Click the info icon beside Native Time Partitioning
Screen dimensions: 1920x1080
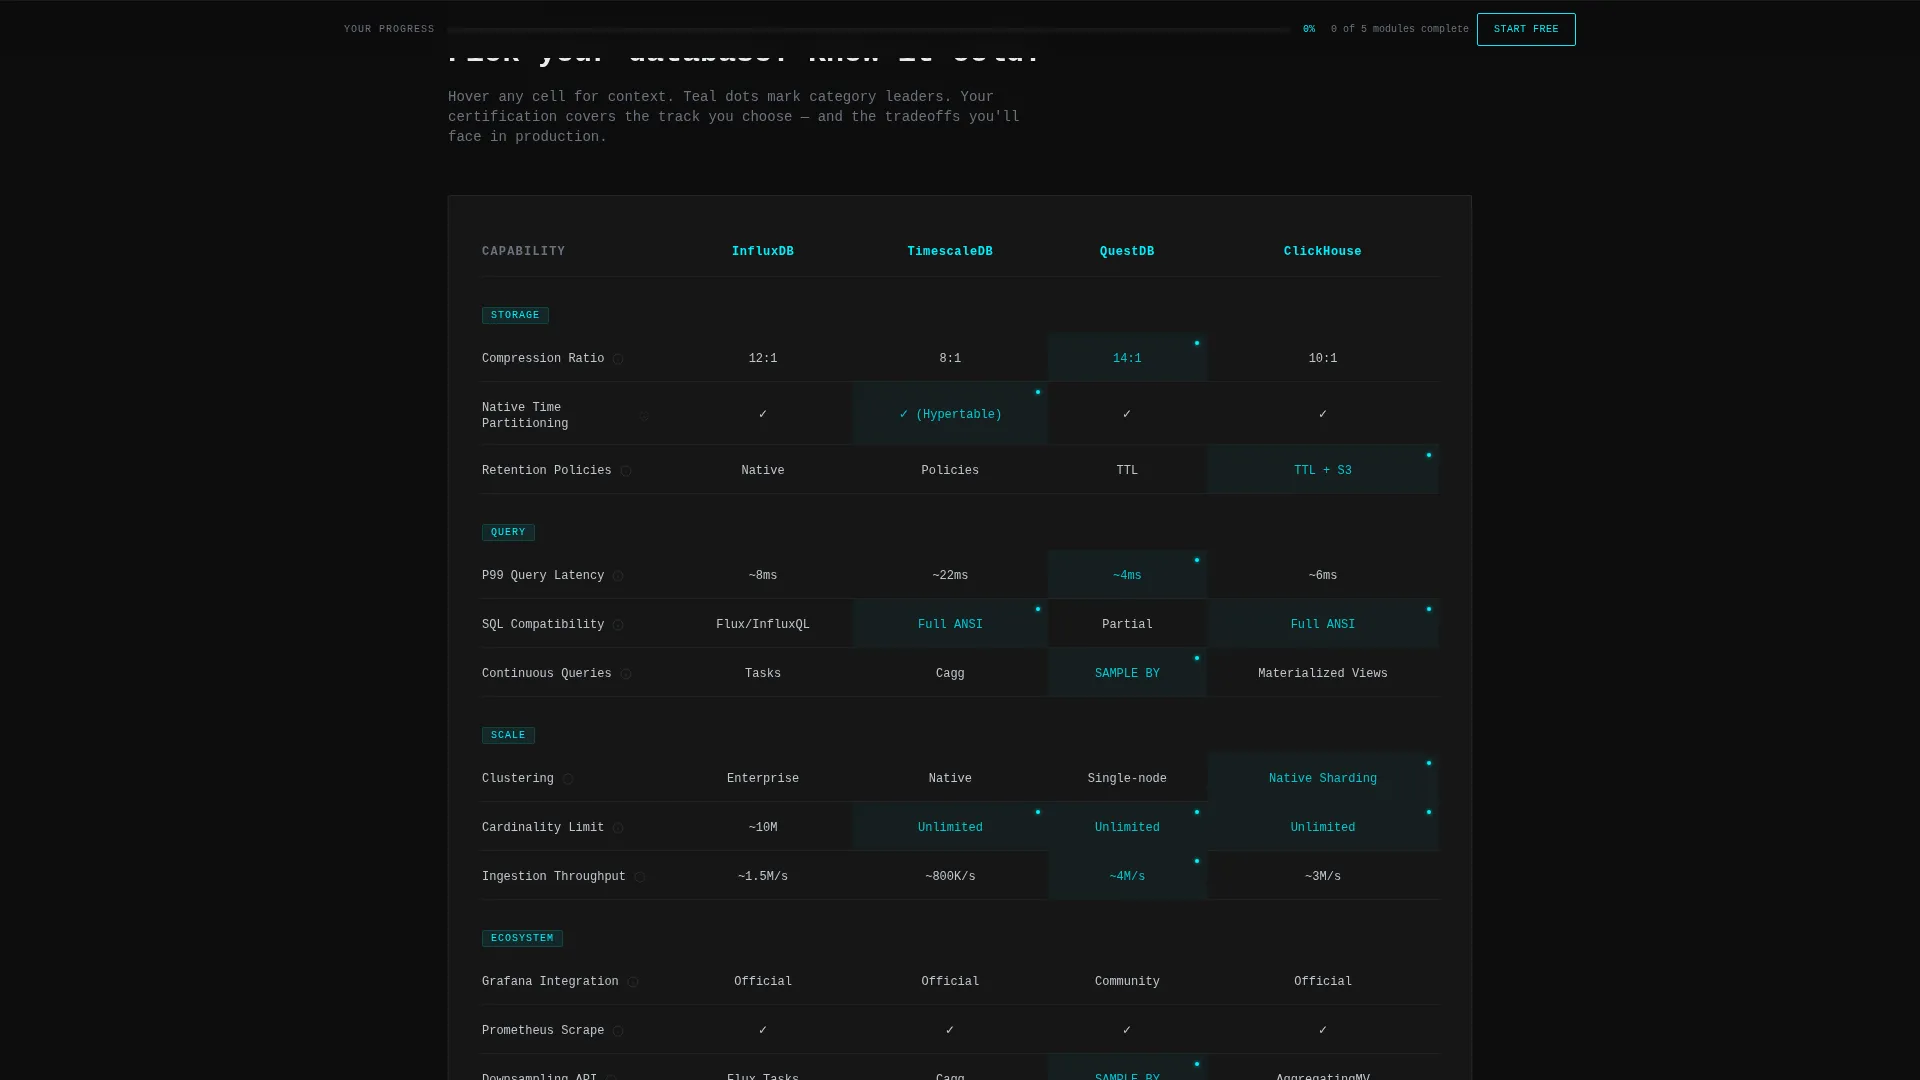pyautogui.click(x=644, y=416)
